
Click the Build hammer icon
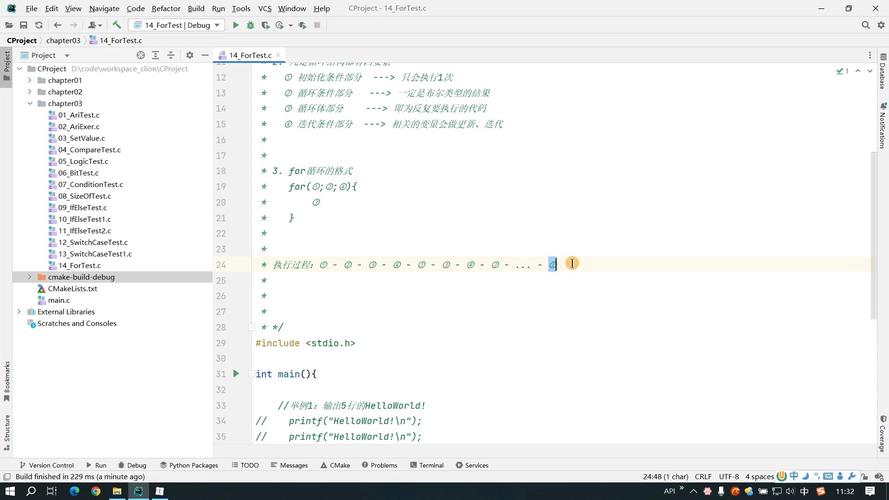click(117, 25)
